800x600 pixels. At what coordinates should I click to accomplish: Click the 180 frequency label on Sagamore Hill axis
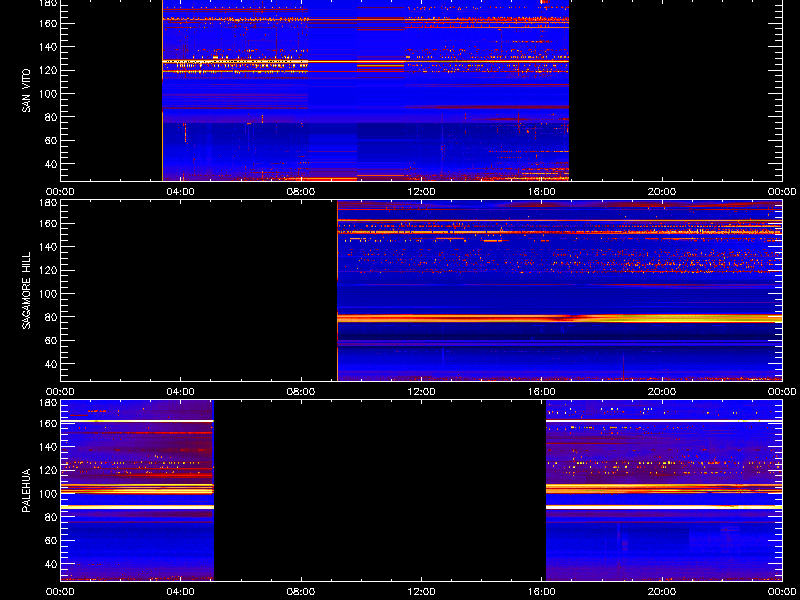[x=48, y=203]
